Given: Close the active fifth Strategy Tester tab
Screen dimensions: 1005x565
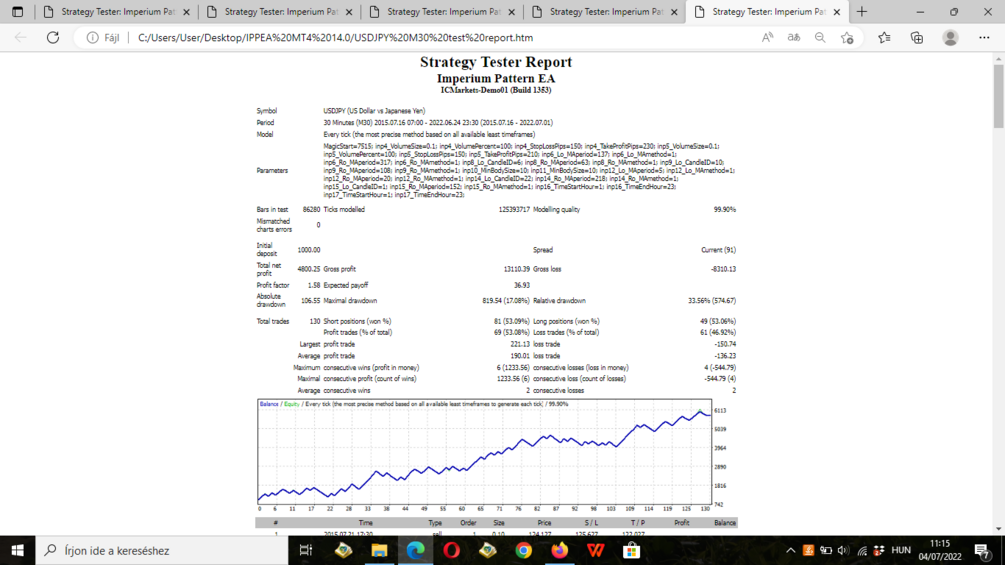Looking at the screenshot, I should click(836, 12).
